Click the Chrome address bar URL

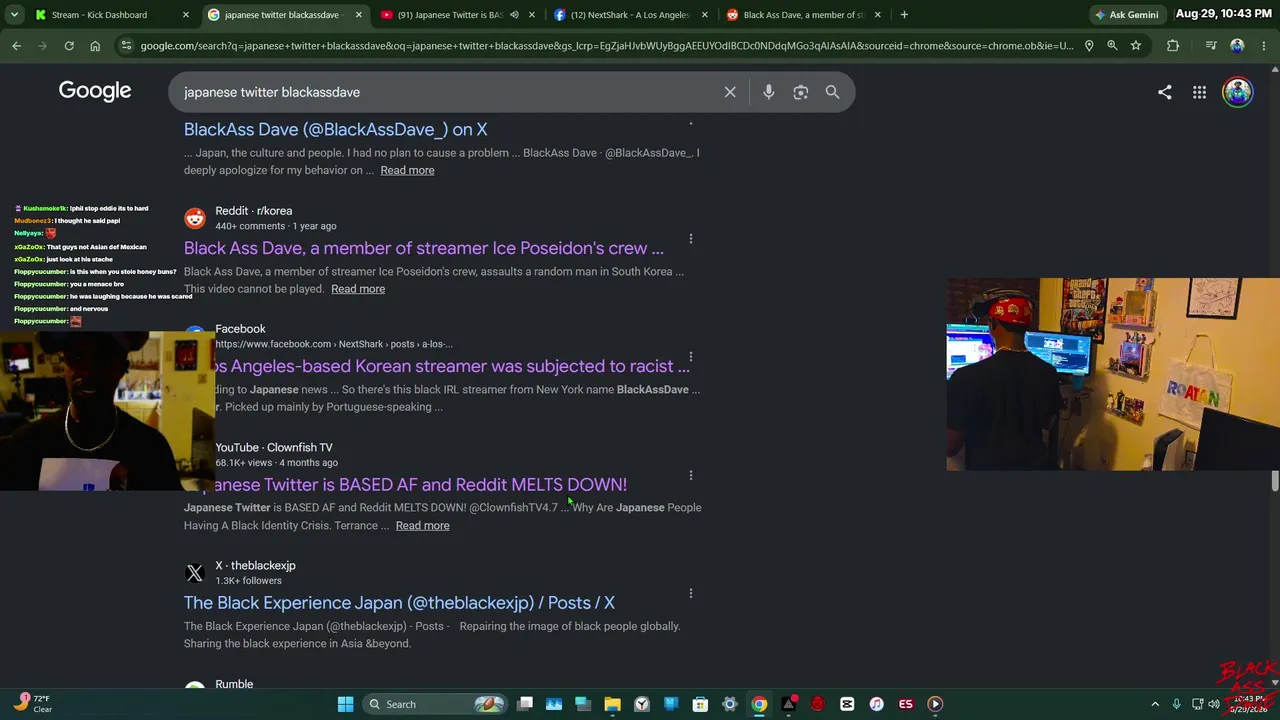(607, 45)
